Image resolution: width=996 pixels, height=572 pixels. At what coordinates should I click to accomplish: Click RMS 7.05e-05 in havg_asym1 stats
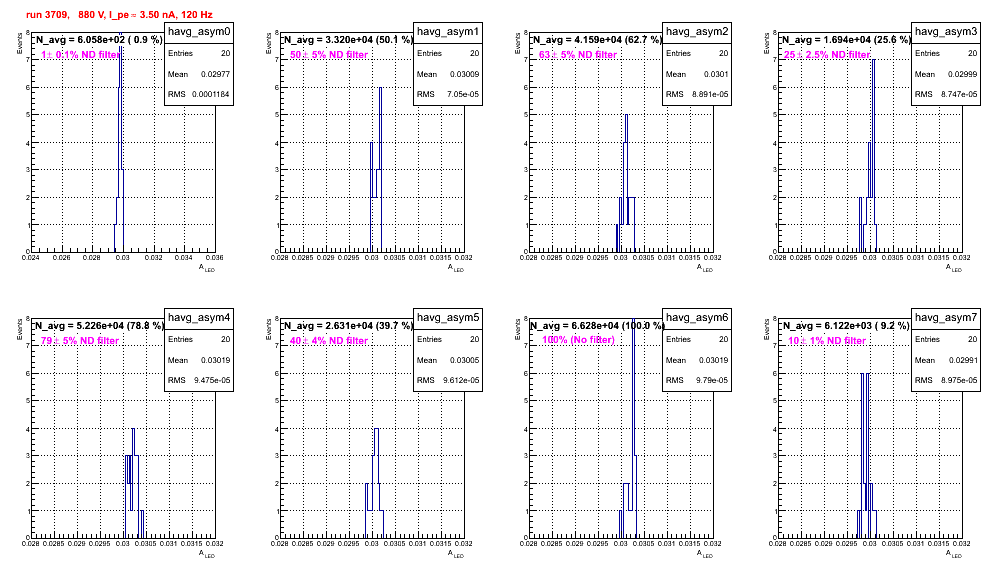tap(448, 95)
